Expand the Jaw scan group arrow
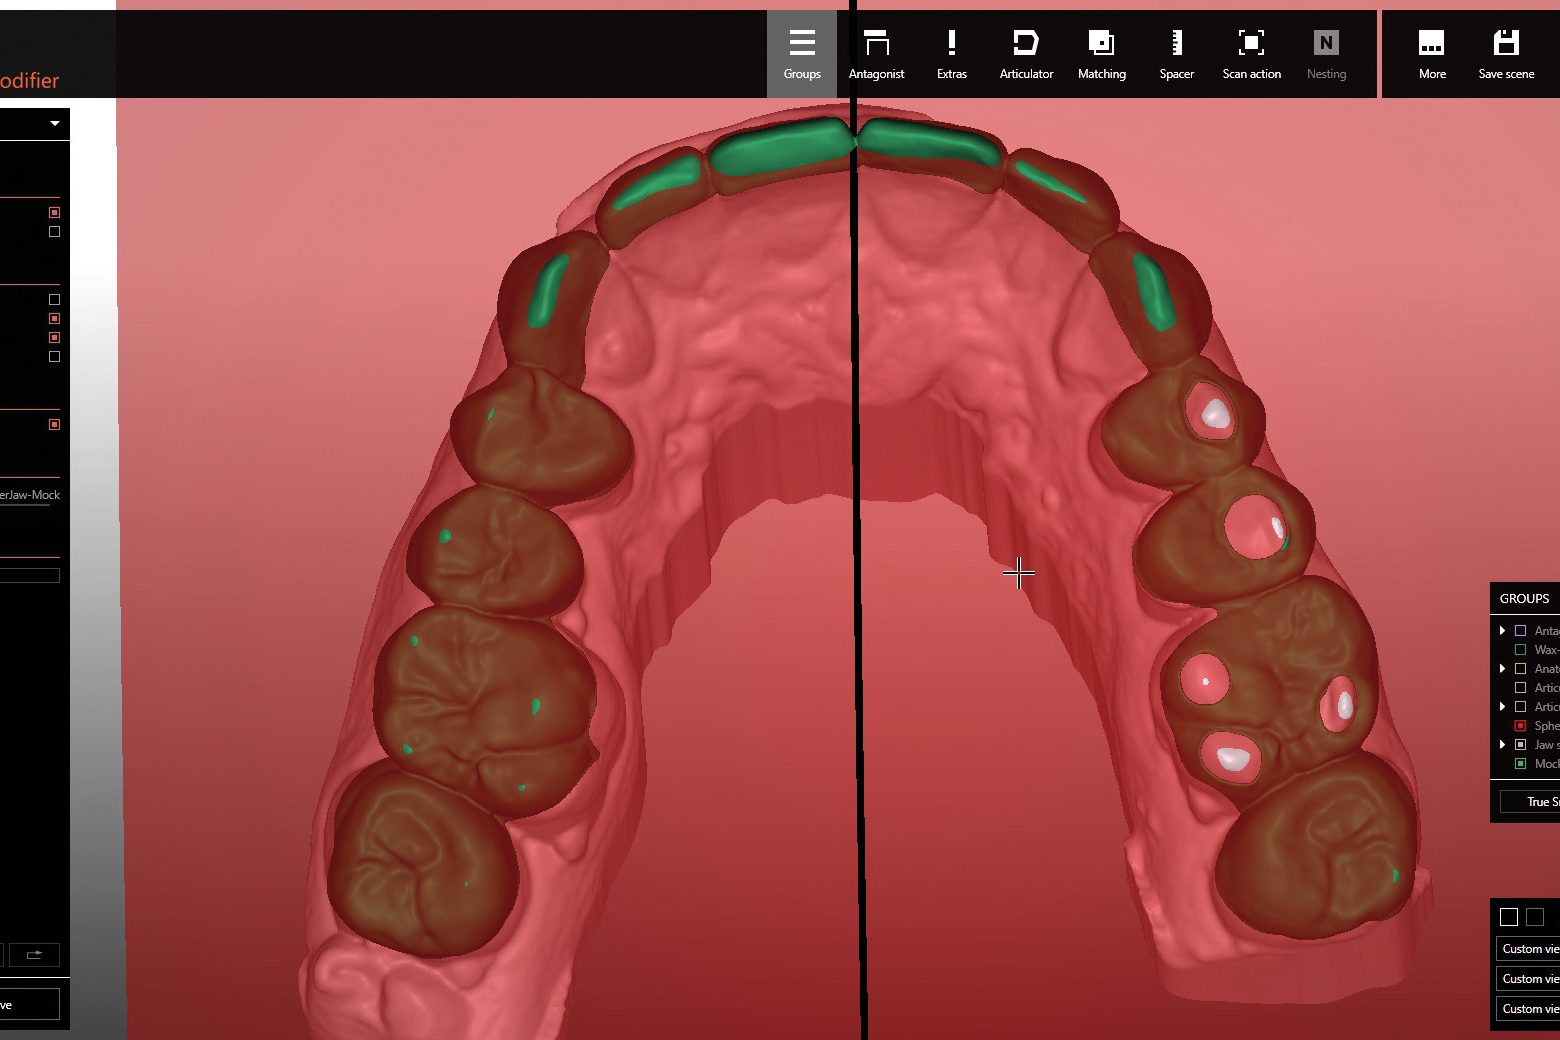1560x1040 pixels. (1502, 745)
